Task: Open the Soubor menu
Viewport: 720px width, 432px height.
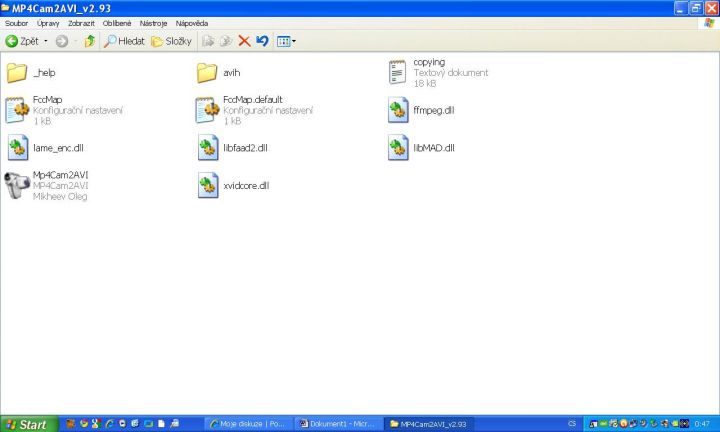Action: [17, 23]
